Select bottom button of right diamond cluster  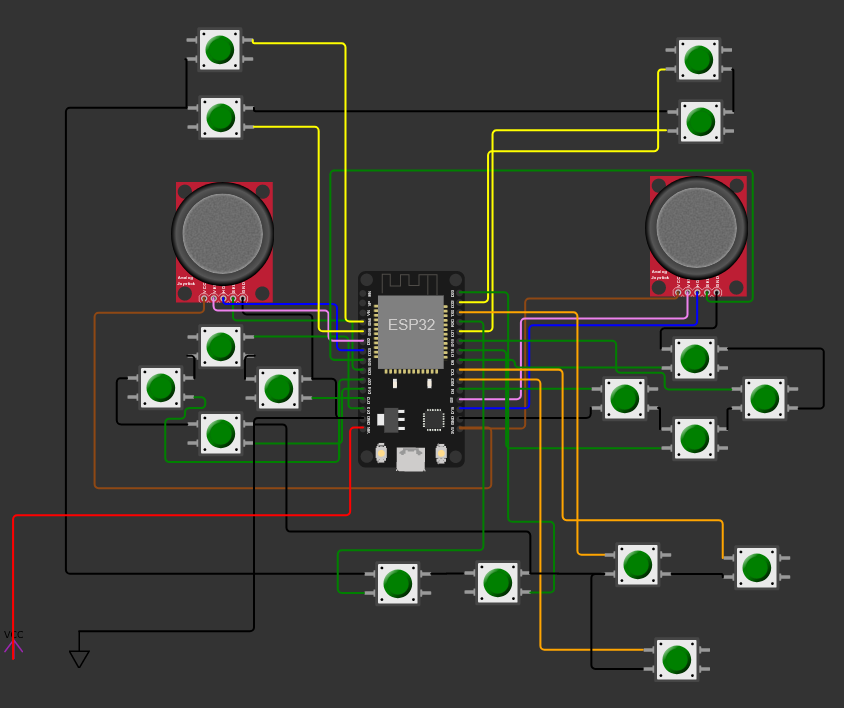point(694,439)
